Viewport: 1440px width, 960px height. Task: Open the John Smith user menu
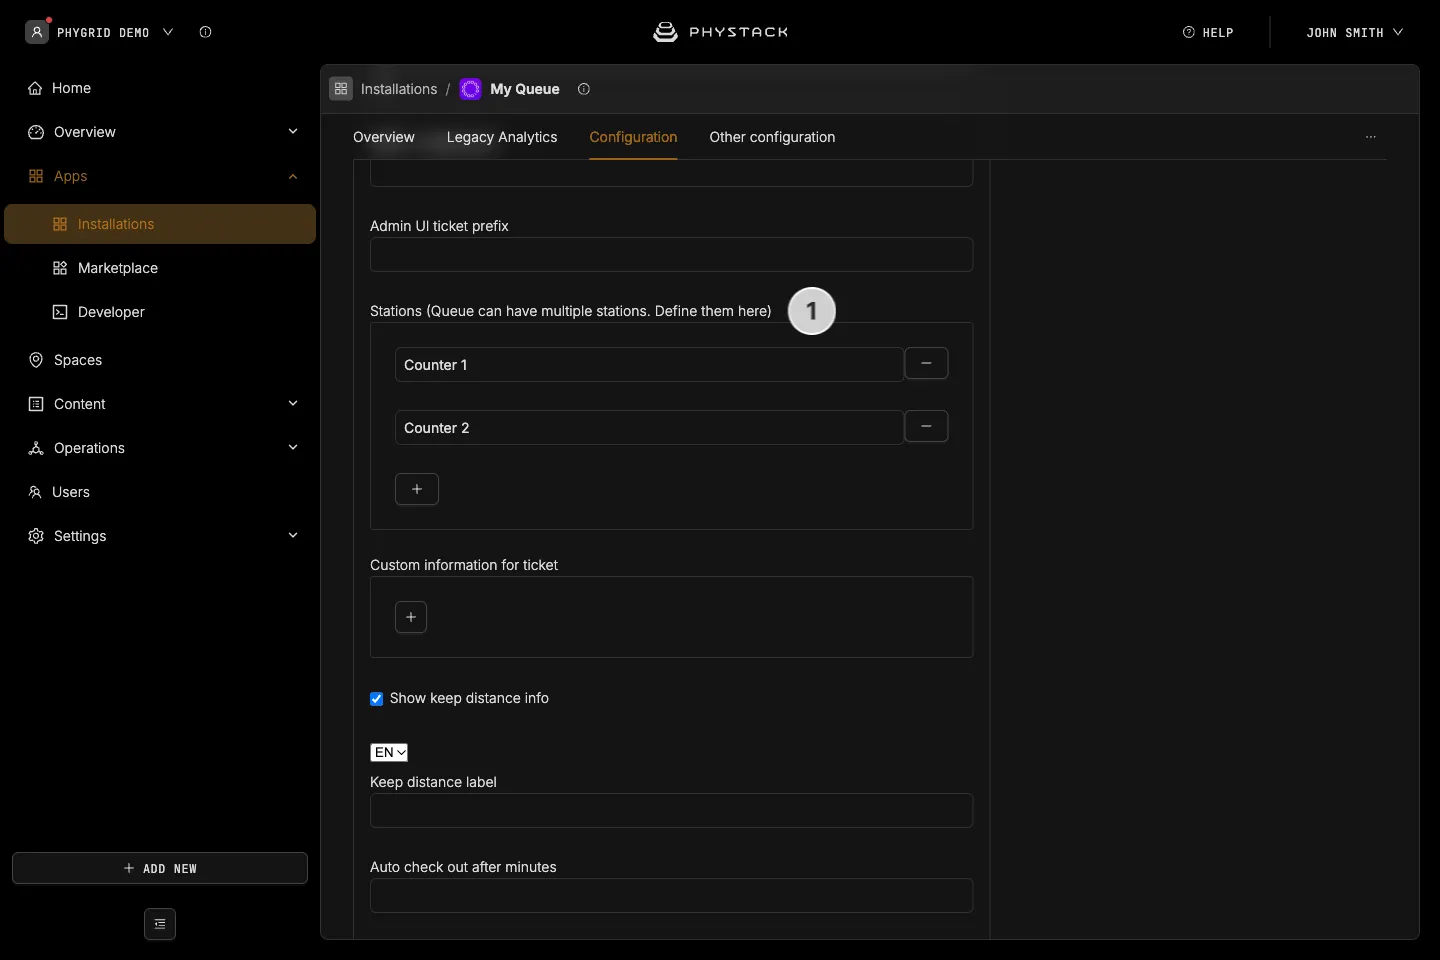(x=1355, y=32)
